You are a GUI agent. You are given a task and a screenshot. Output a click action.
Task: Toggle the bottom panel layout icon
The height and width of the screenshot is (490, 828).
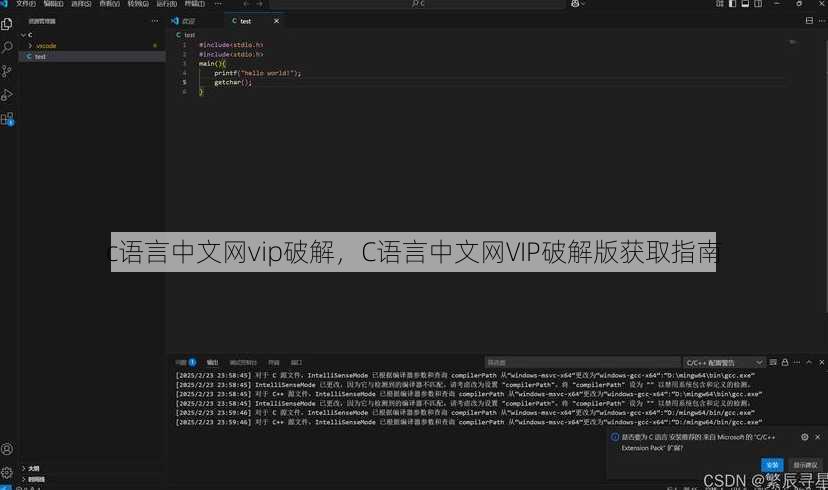pyautogui.click(x=745, y=4)
